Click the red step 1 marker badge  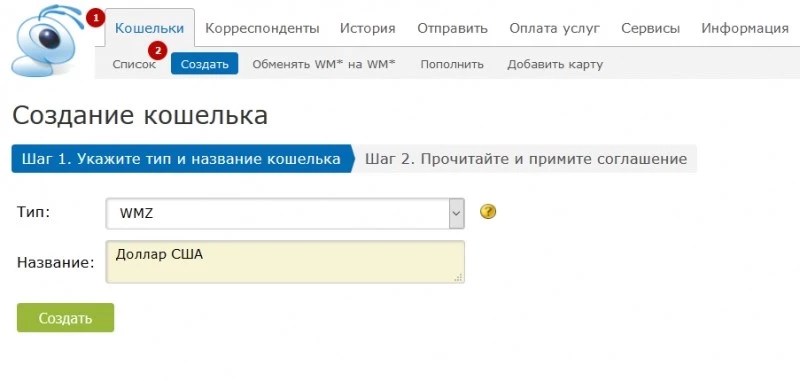point(95,19)
